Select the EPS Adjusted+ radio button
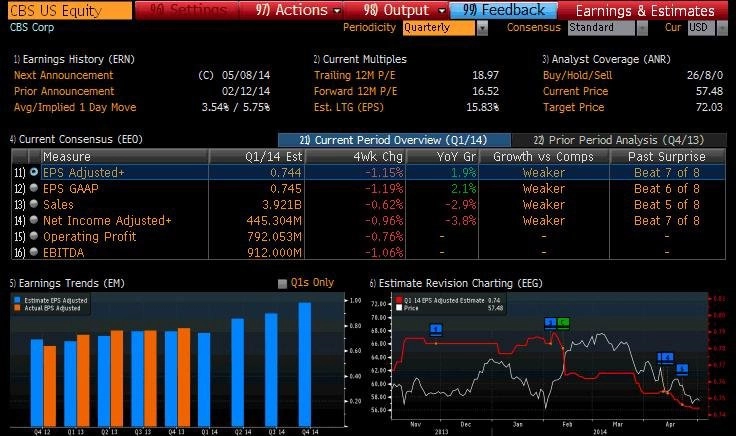 (x=34, y=172)
